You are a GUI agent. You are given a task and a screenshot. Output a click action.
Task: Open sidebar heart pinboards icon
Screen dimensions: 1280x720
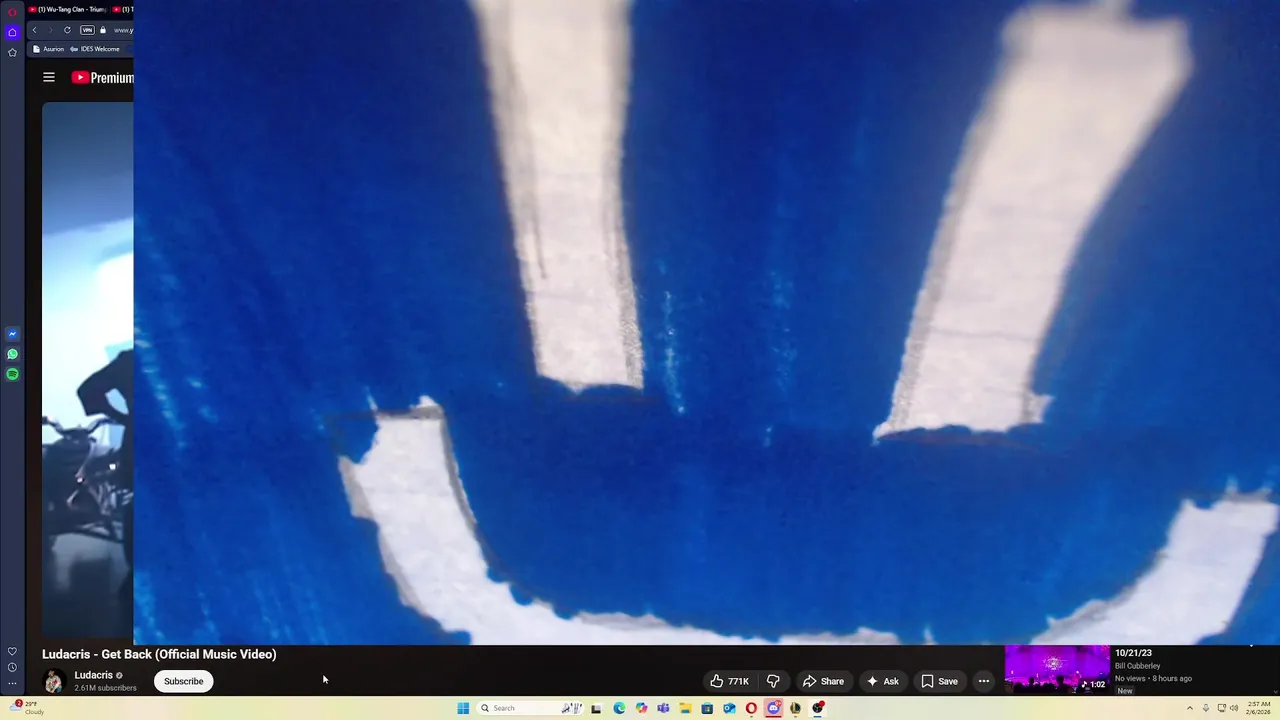[x=12, y=652]
